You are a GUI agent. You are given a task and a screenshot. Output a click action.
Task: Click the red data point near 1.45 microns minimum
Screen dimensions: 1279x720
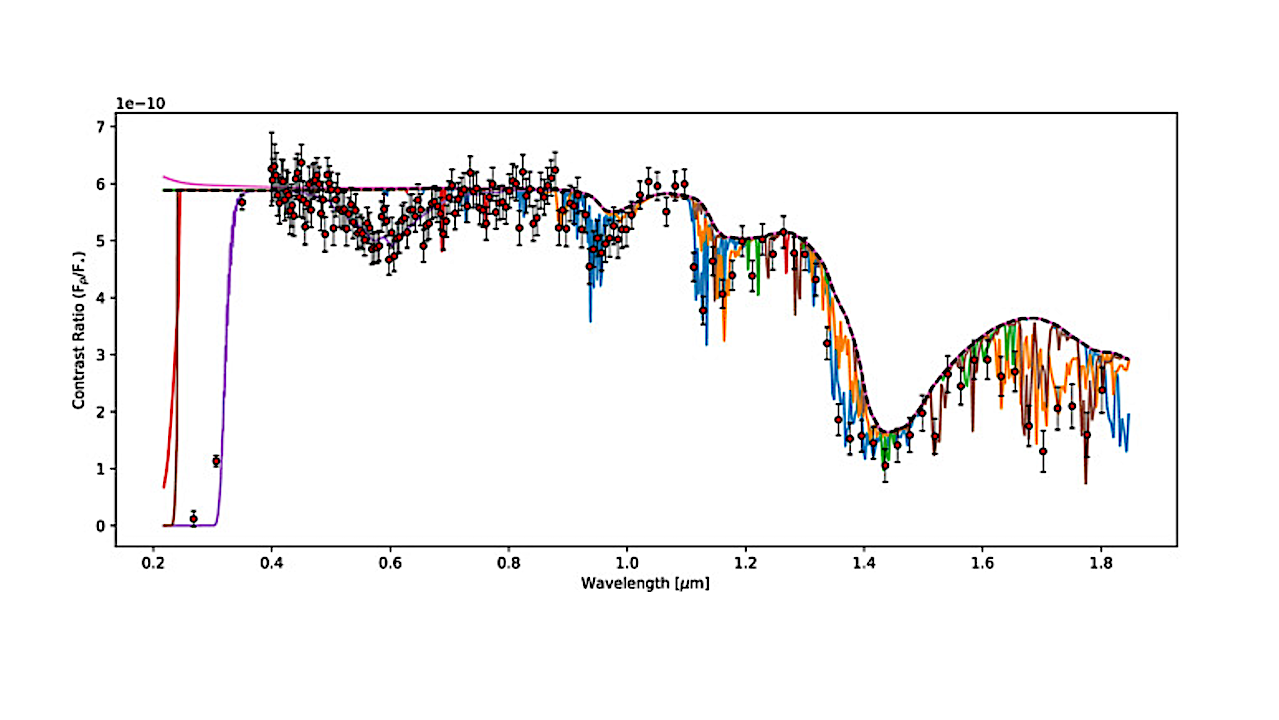coord(885,465)
